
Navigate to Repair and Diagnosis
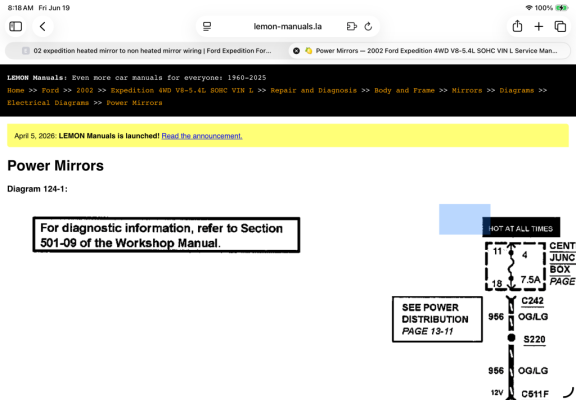[x=313, y=90]
